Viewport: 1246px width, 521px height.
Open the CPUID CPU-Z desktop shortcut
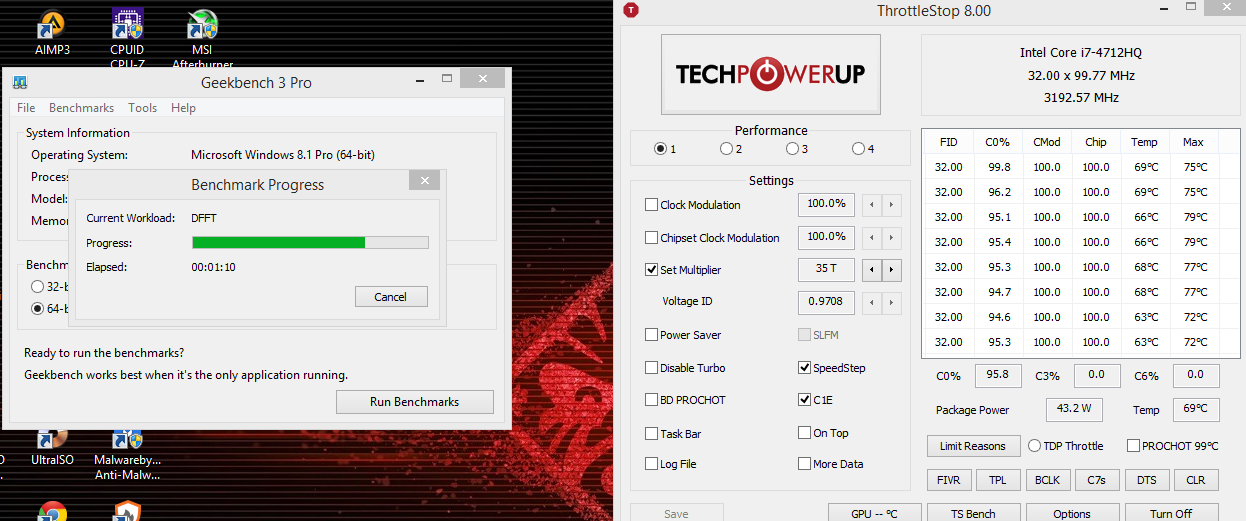127,38
